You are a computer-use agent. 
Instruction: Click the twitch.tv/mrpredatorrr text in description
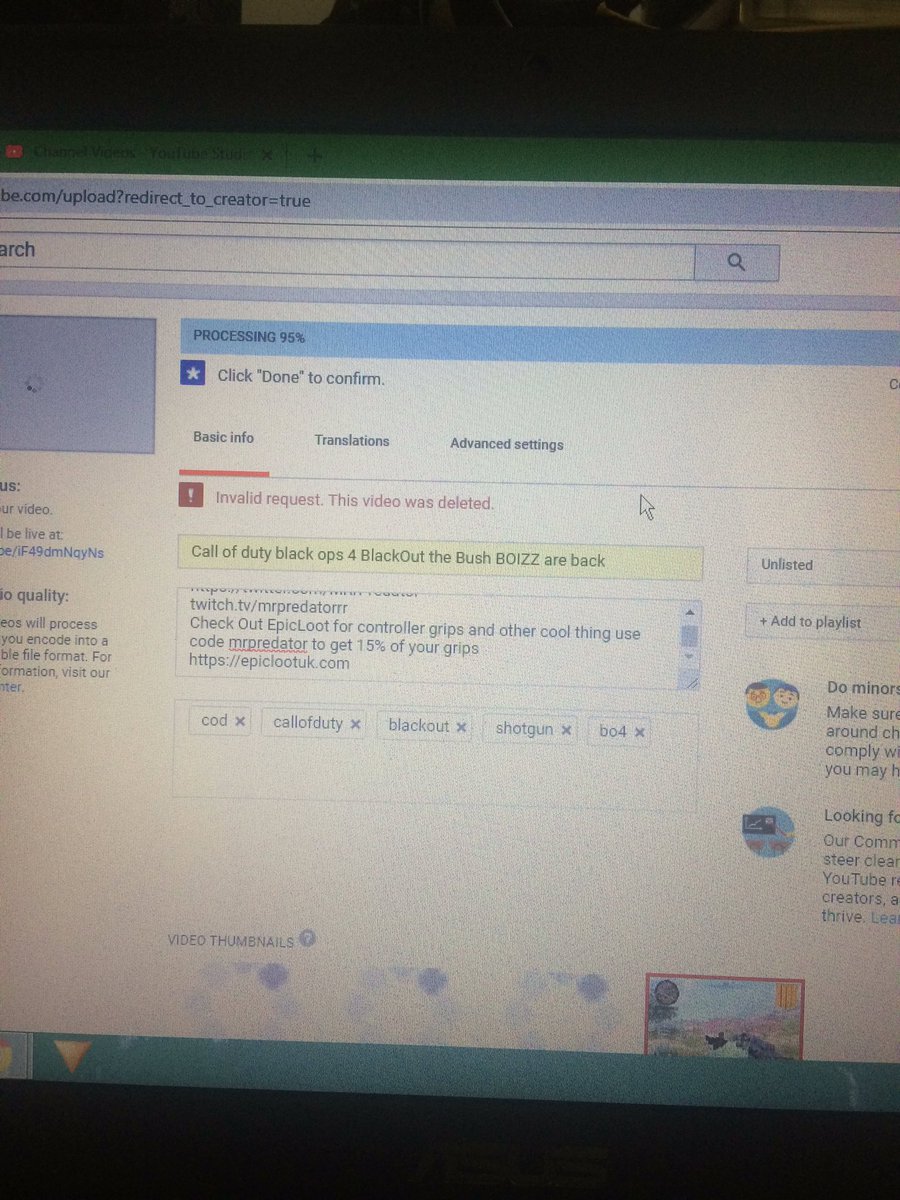[x=268, y=605]
